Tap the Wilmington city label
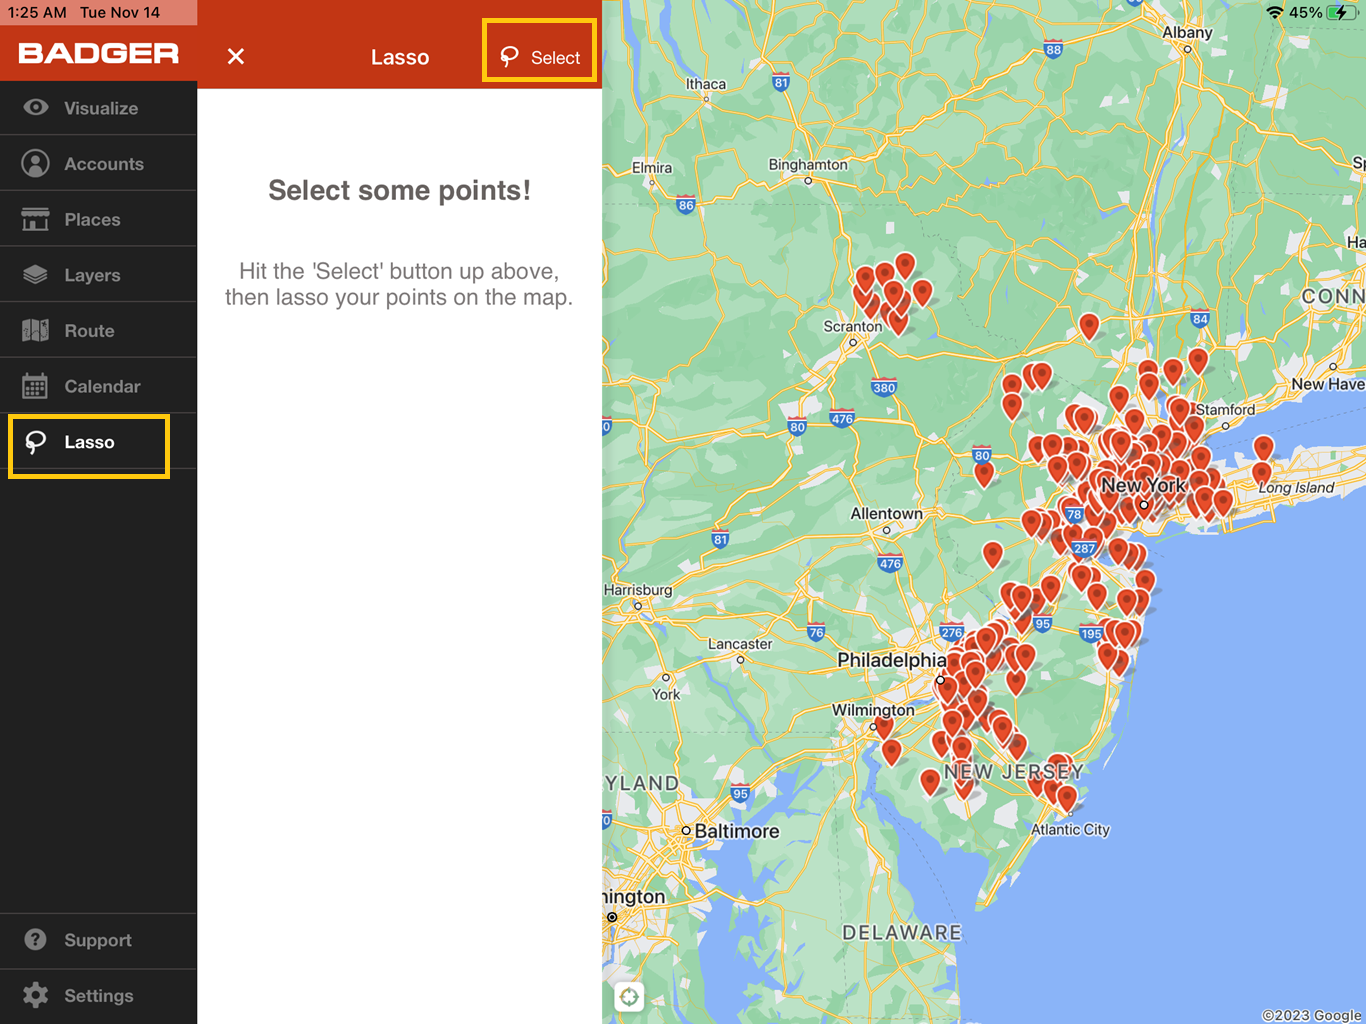 [x=873, y=710]
